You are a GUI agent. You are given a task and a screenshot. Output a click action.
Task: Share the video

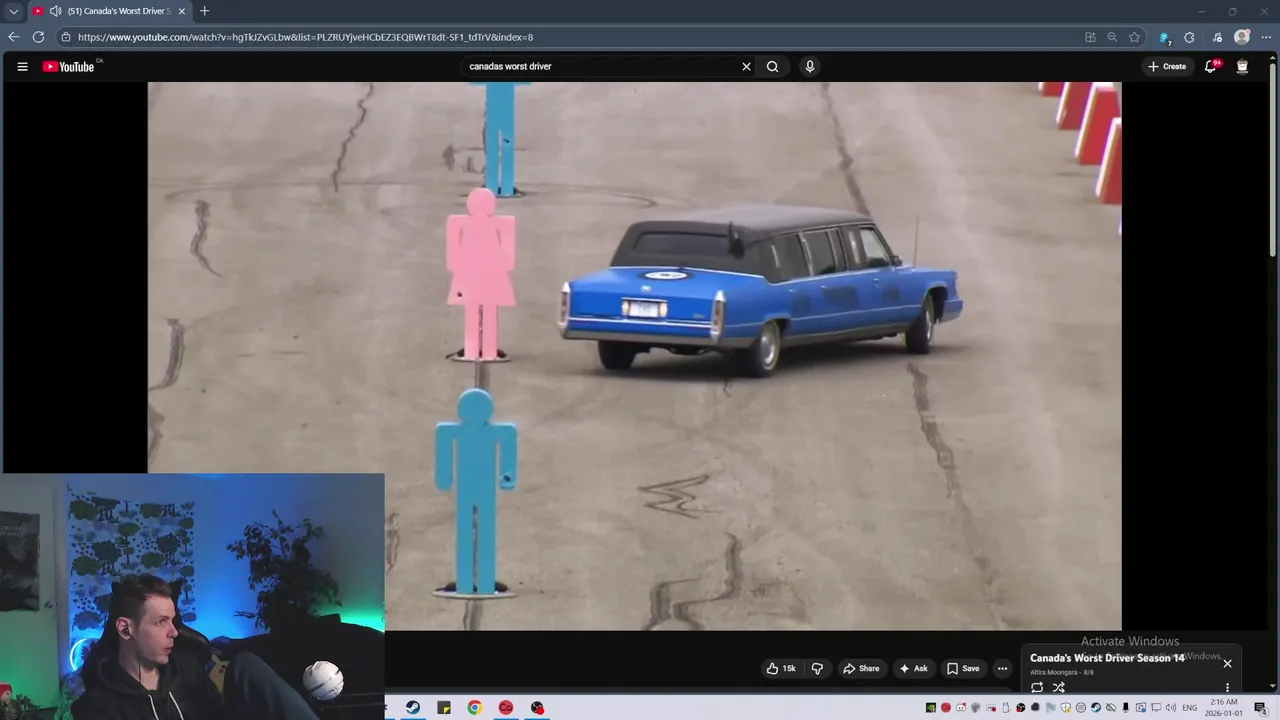coord(861,668)
